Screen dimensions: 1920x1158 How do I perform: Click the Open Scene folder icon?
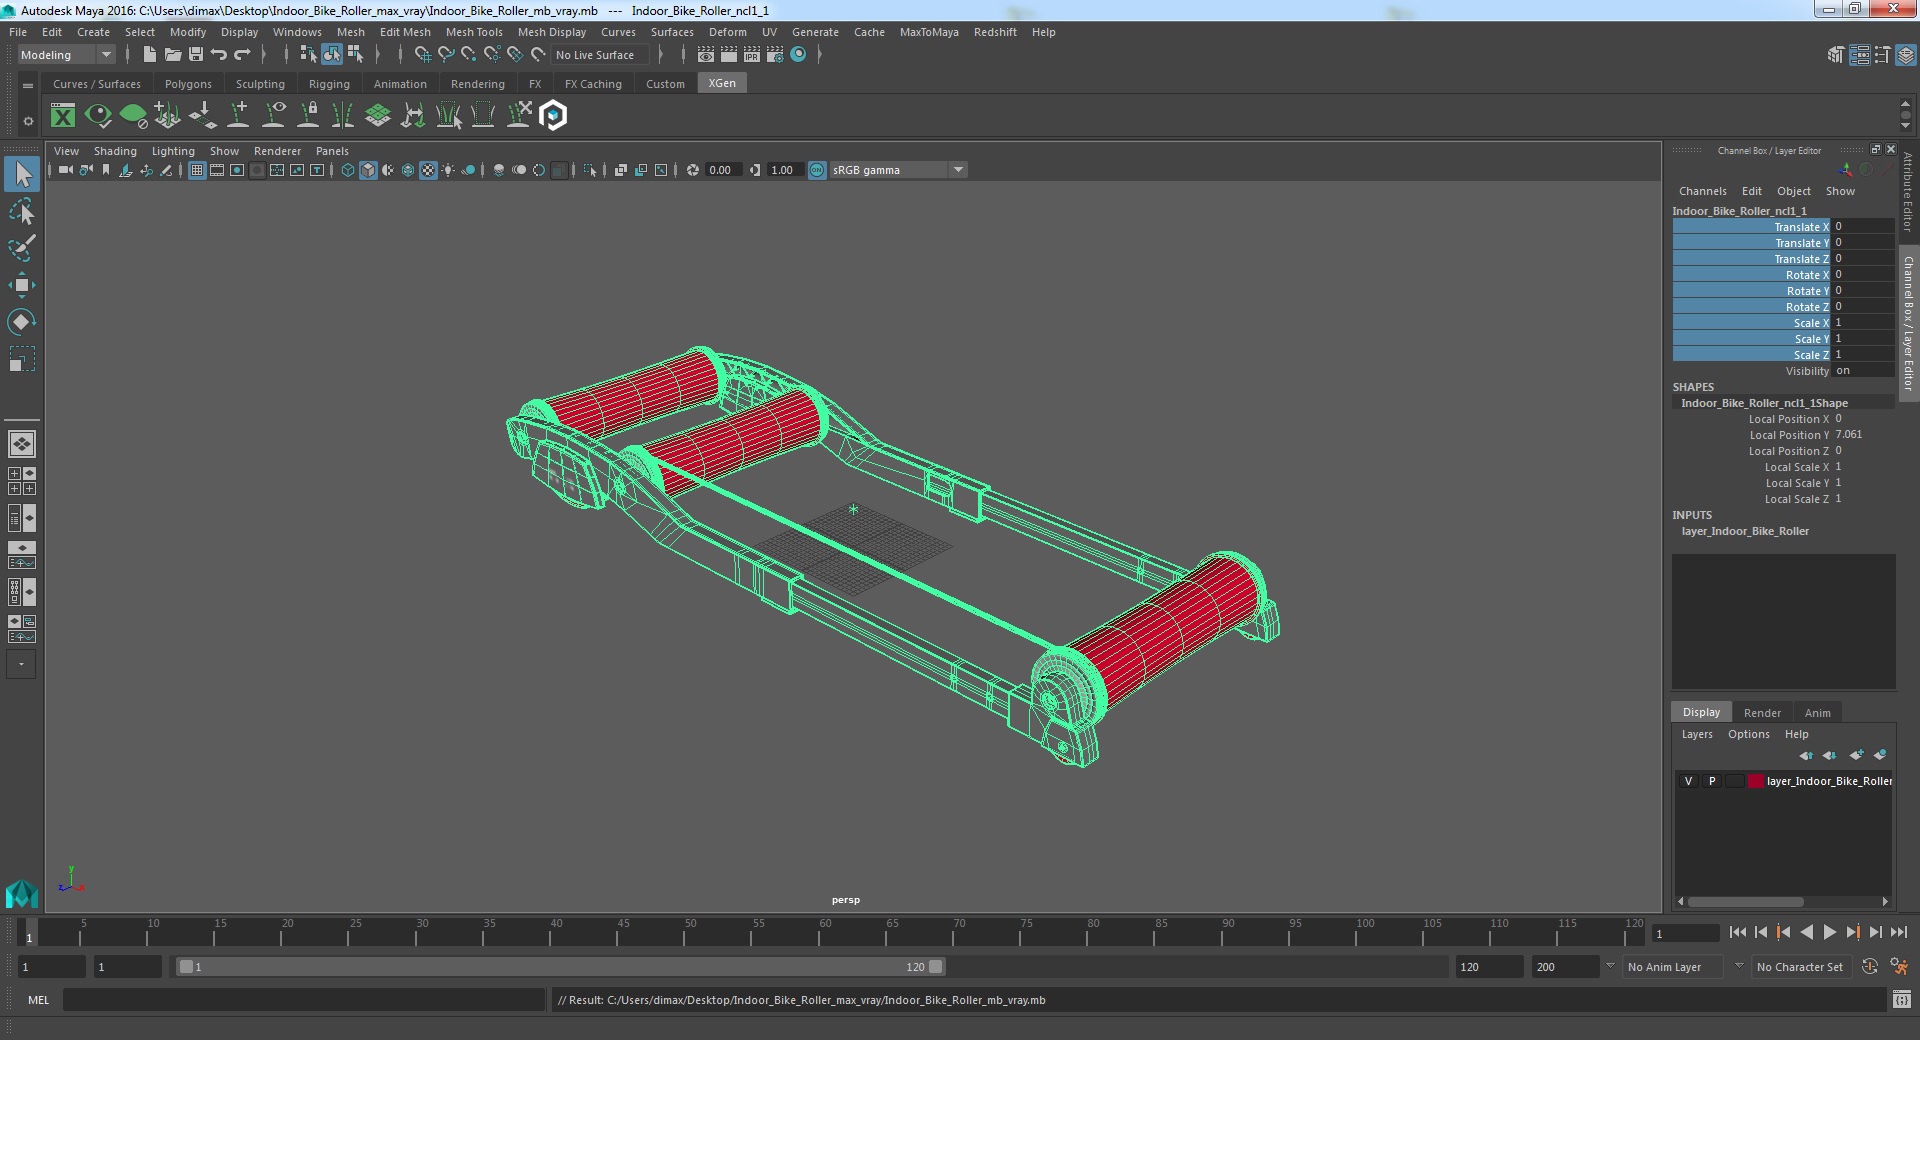tap(172, 55)
